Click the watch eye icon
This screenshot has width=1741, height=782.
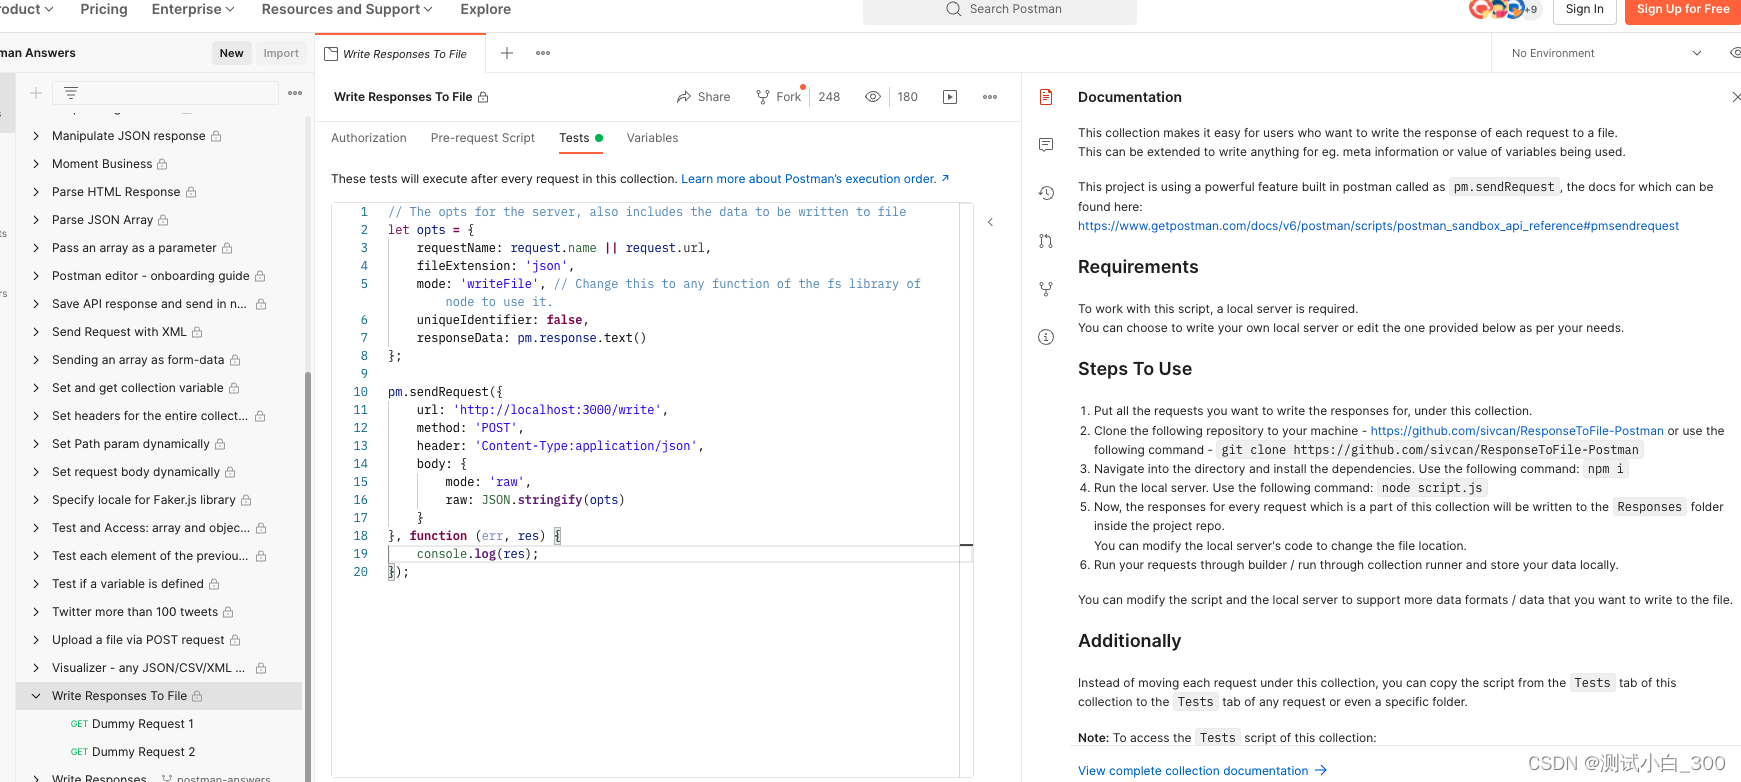click(873, 97)
